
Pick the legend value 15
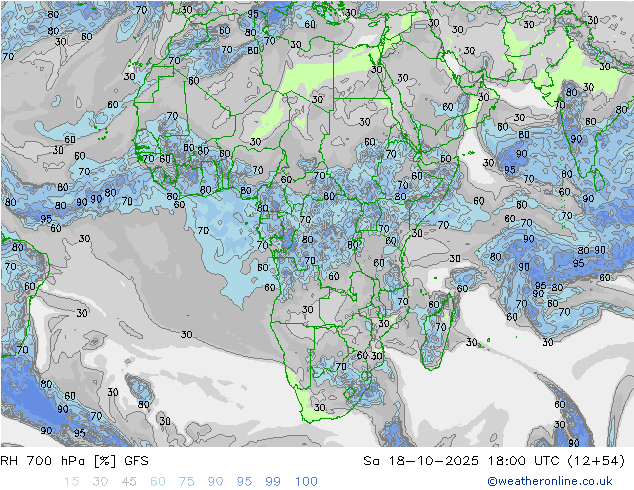click(x=71, y=482)
